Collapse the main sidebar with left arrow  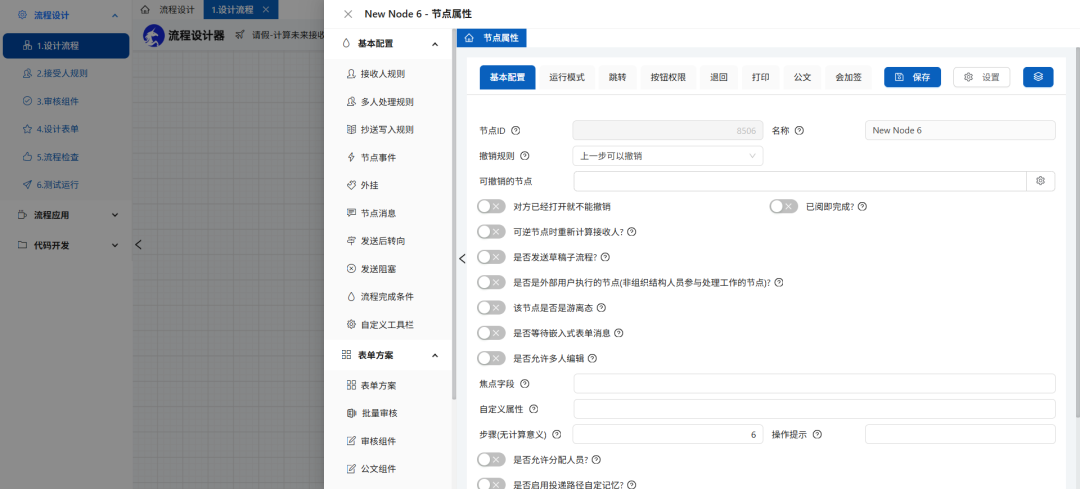(x=138, y=244)
